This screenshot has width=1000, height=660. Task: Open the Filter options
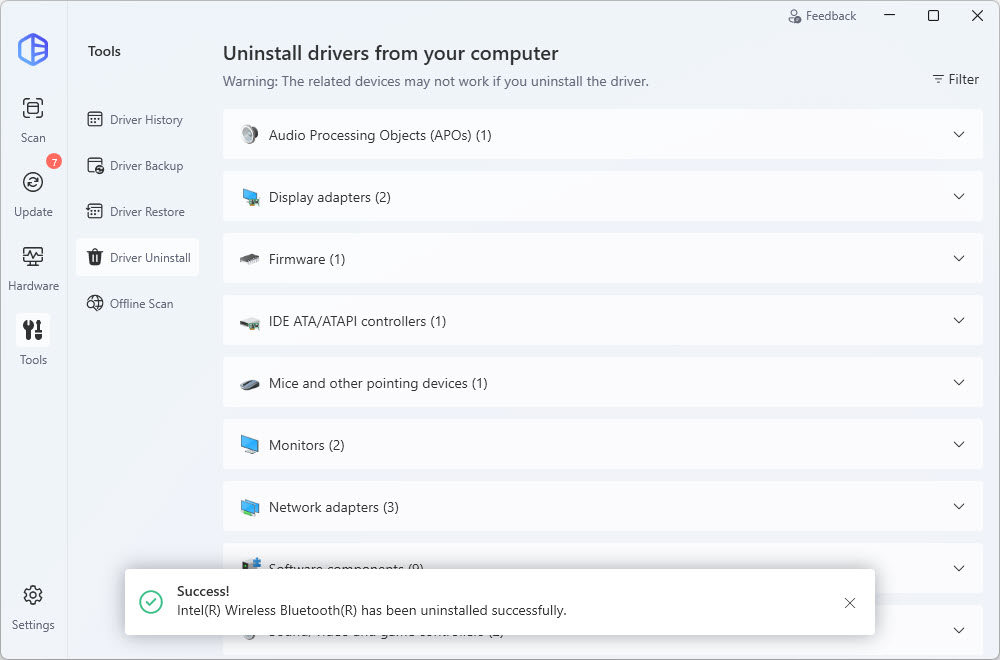(x=955, y=79)
